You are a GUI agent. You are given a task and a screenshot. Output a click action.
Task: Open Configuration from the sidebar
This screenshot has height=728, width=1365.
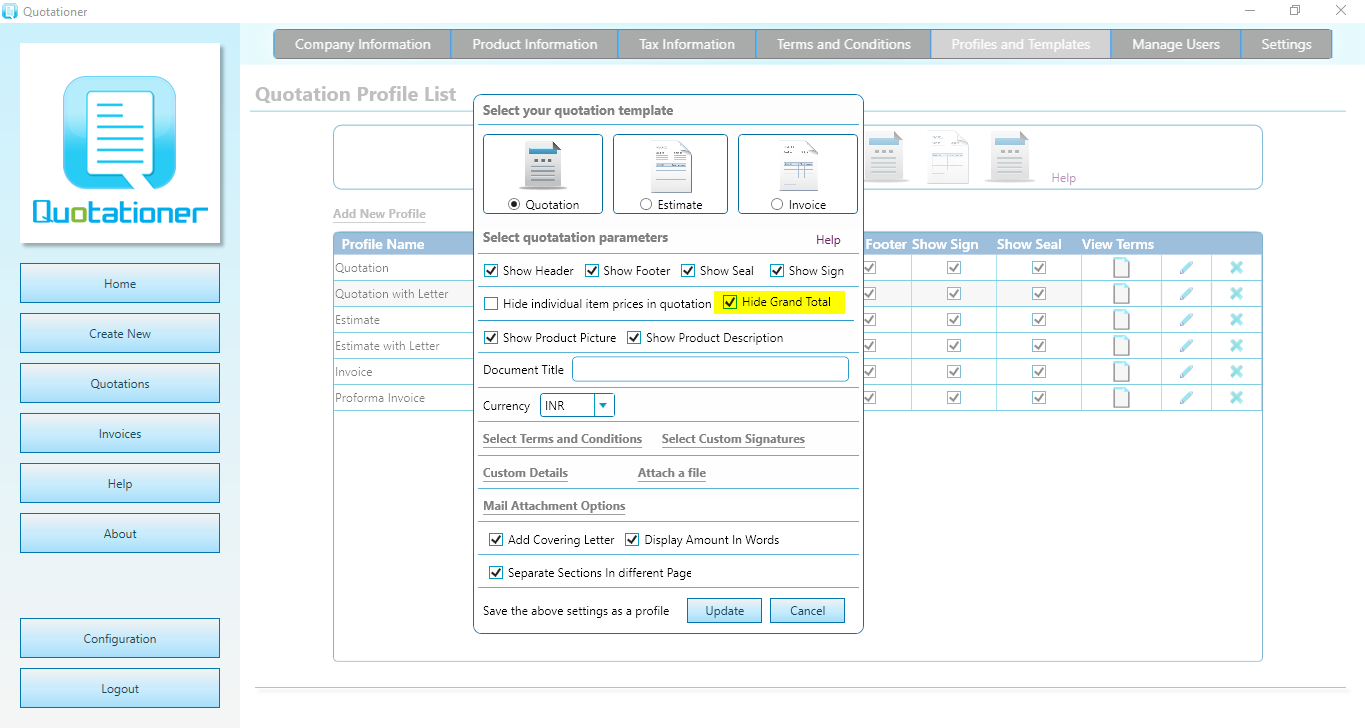point(120,638)
